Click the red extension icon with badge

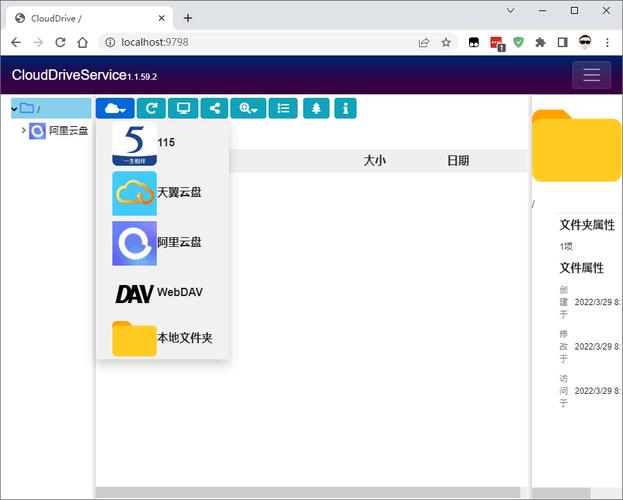click(x=497, y=43)
